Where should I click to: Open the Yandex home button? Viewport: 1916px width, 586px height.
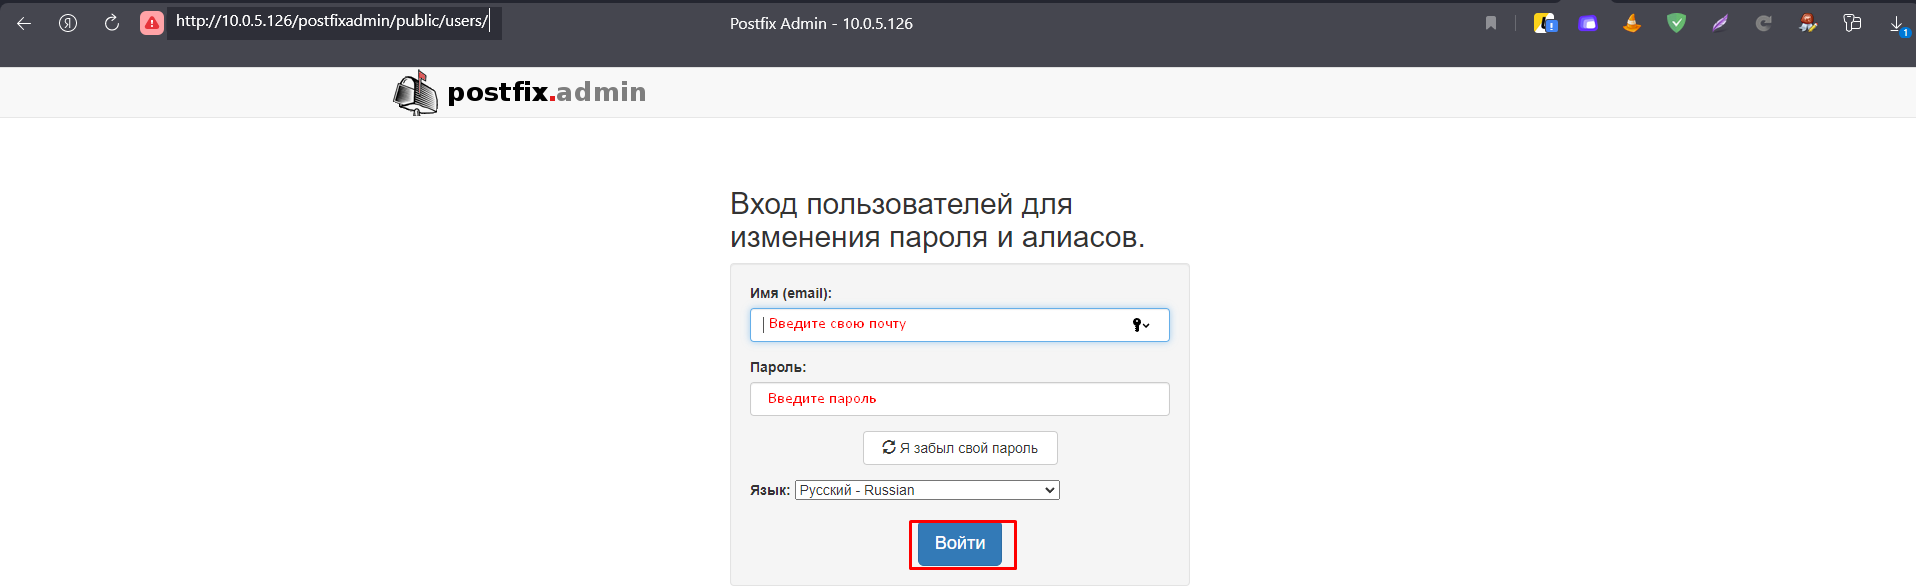[68, 23]
